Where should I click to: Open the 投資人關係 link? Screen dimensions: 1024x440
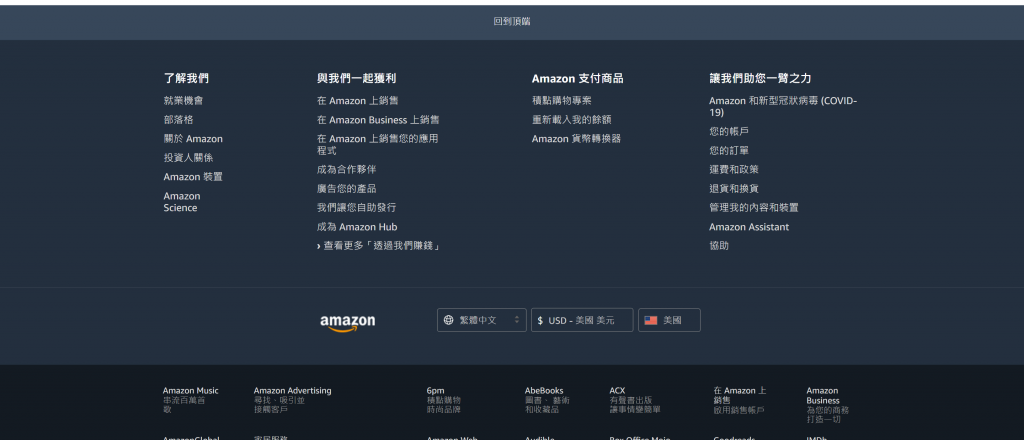(x=188, y=157)
